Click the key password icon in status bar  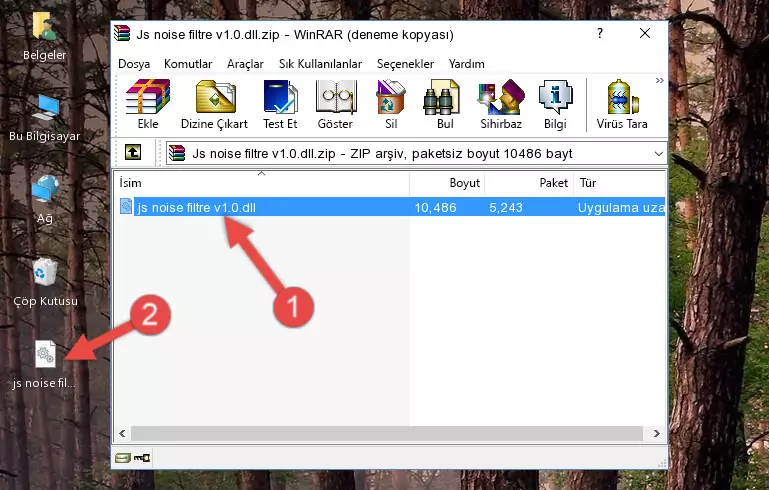point(142,458)
